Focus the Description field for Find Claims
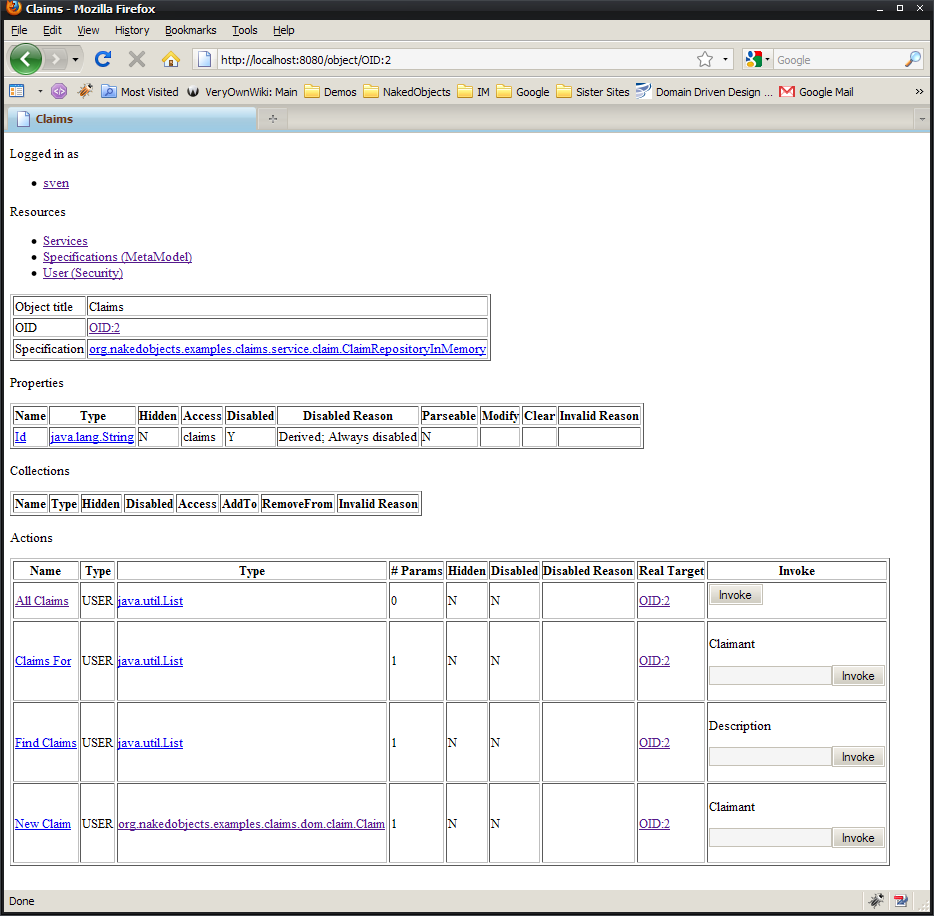 (770, 757)
